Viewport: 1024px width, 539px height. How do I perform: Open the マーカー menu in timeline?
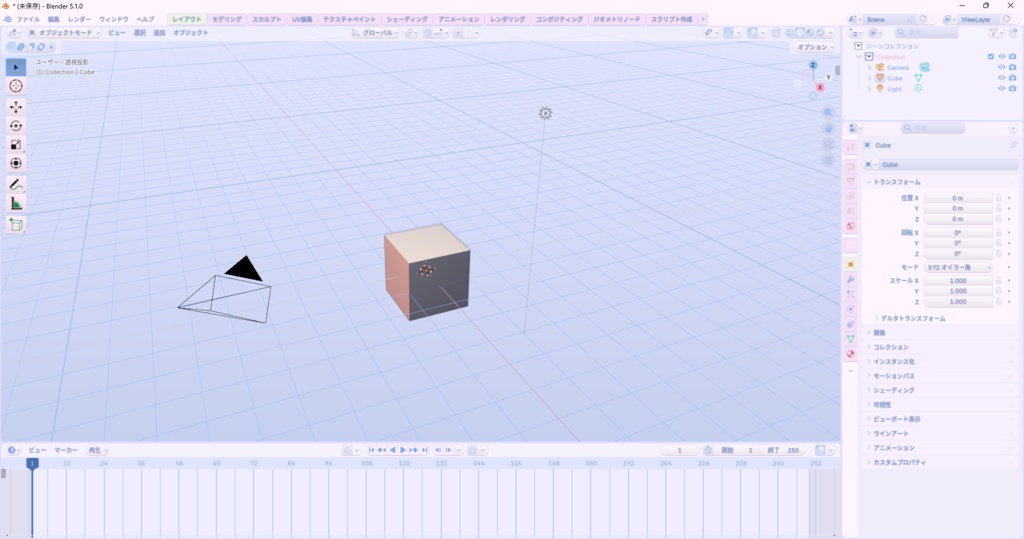click(65, 450)
